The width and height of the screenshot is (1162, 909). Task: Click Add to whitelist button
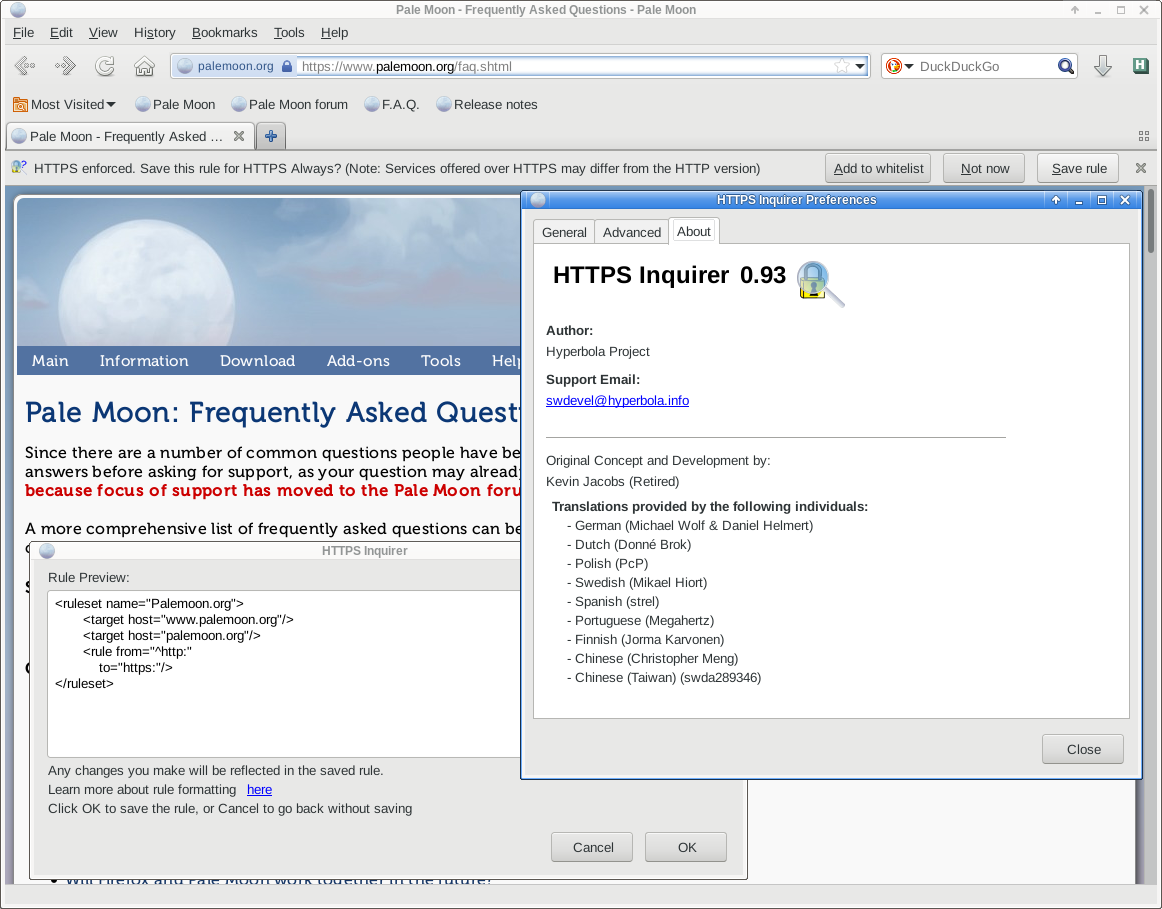coord(878,168)
